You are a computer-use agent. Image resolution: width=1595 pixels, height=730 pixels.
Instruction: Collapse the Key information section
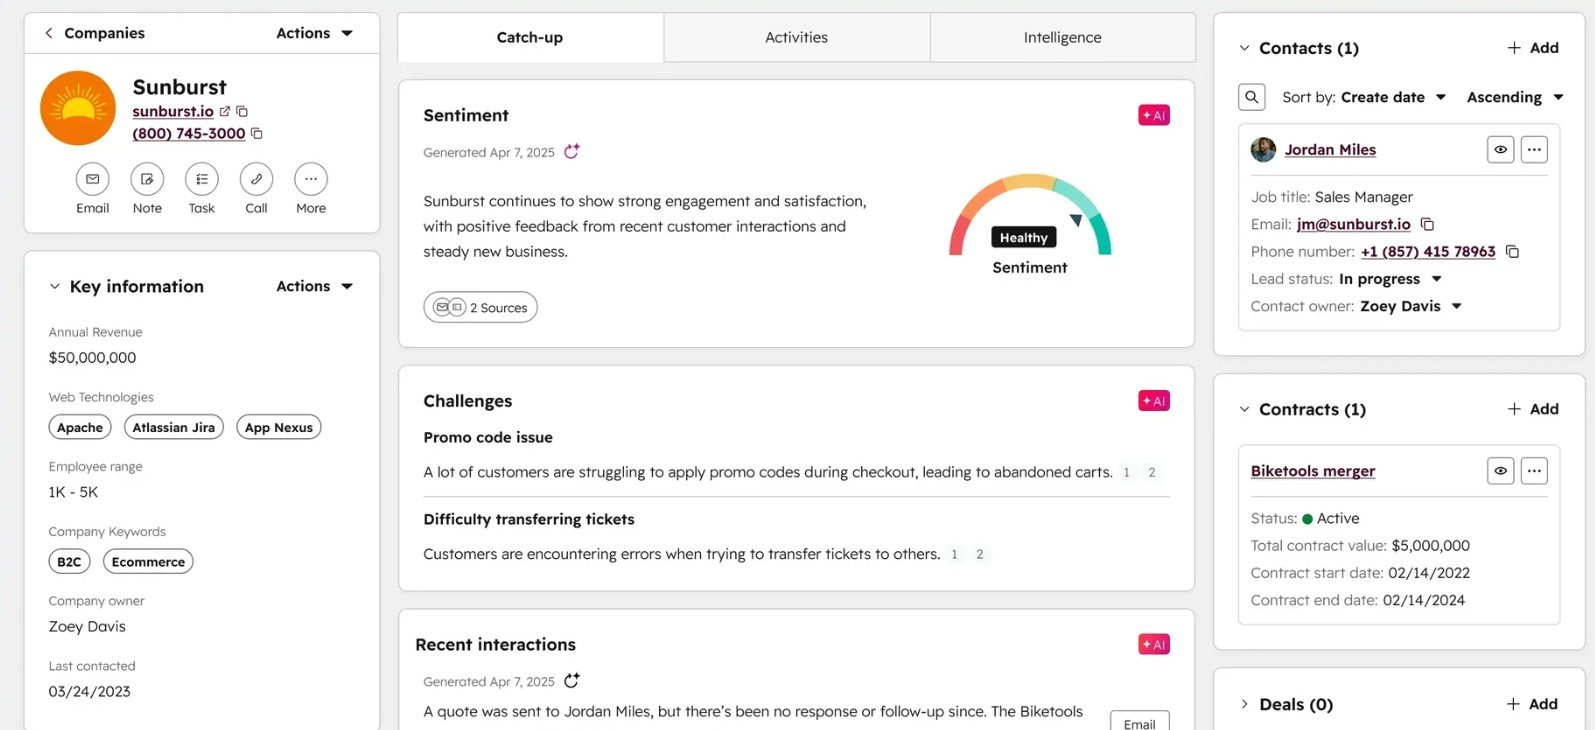(55, 287)
